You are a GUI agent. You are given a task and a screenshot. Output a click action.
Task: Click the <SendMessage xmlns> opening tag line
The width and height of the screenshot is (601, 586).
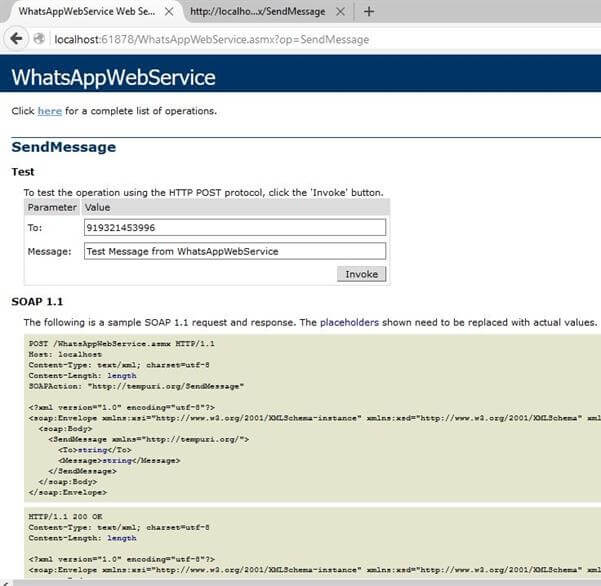[149, 439]
